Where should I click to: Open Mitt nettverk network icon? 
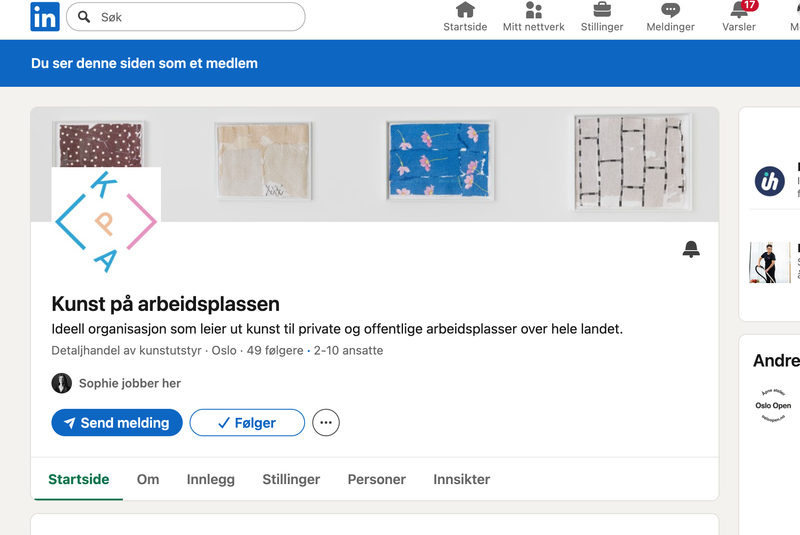533,11
